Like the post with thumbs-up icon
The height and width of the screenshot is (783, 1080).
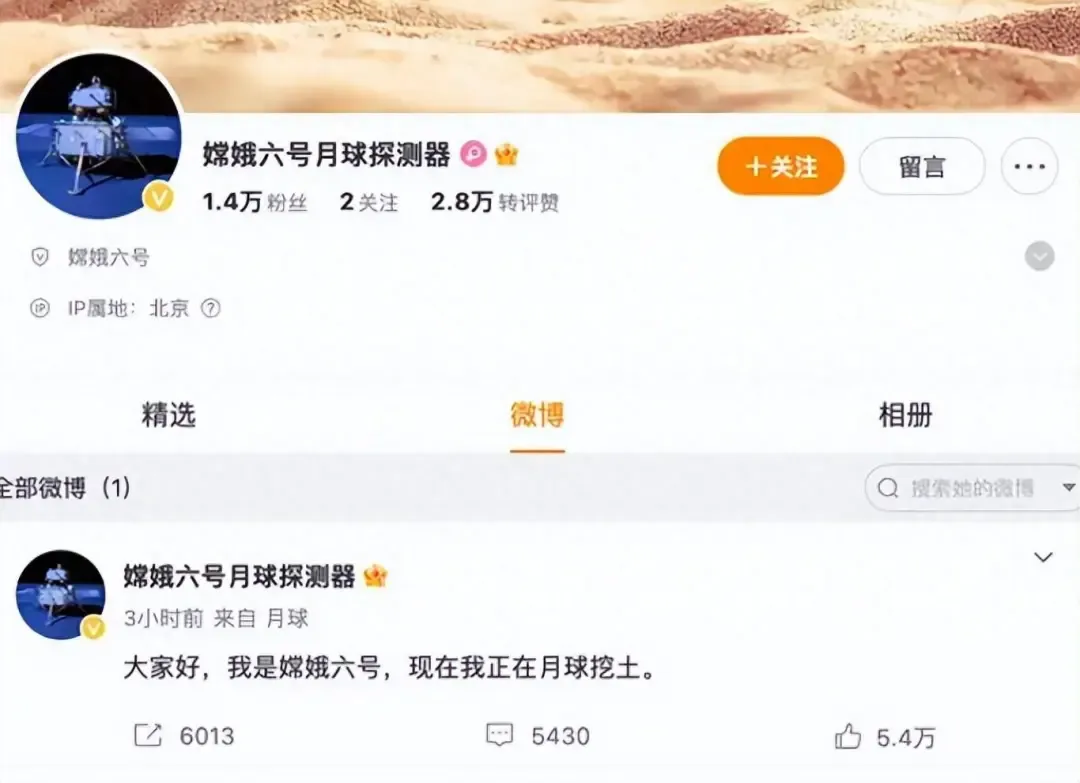coord(848,736)
